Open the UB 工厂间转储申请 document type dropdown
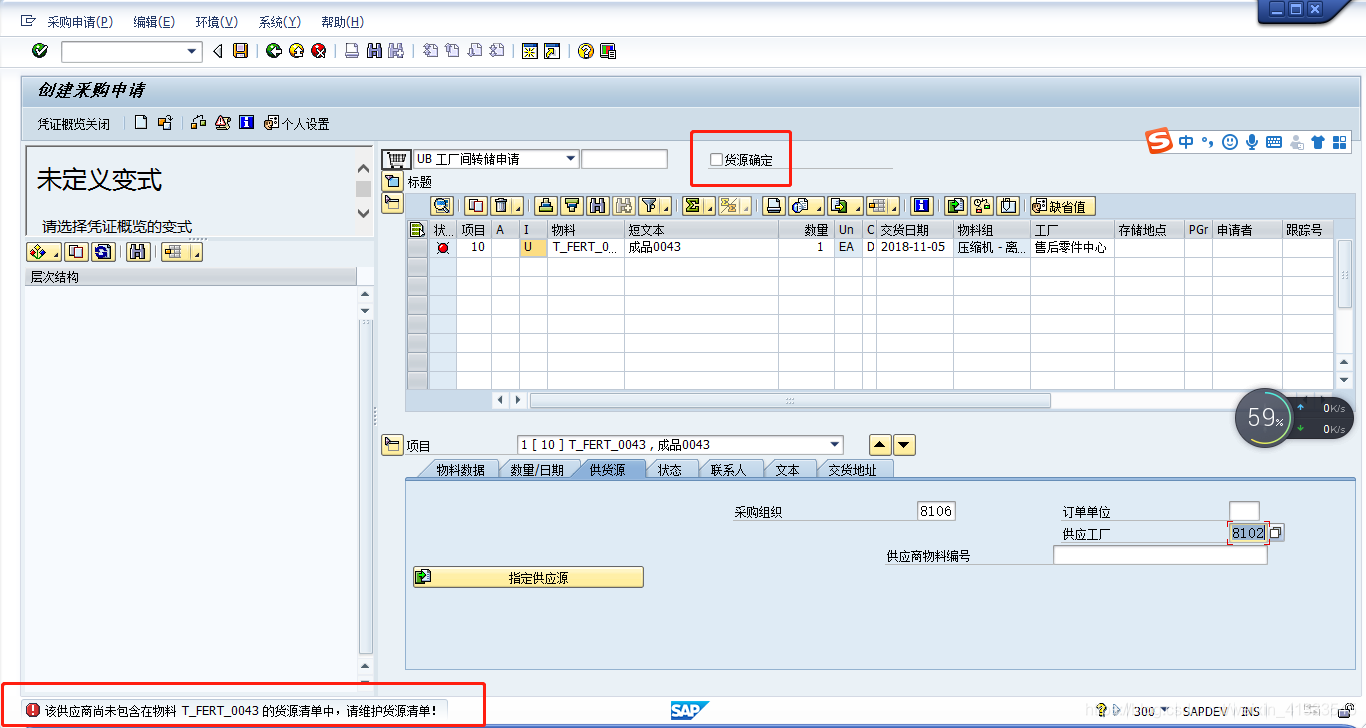This screenshot has width=1366, height=728. 571,159
